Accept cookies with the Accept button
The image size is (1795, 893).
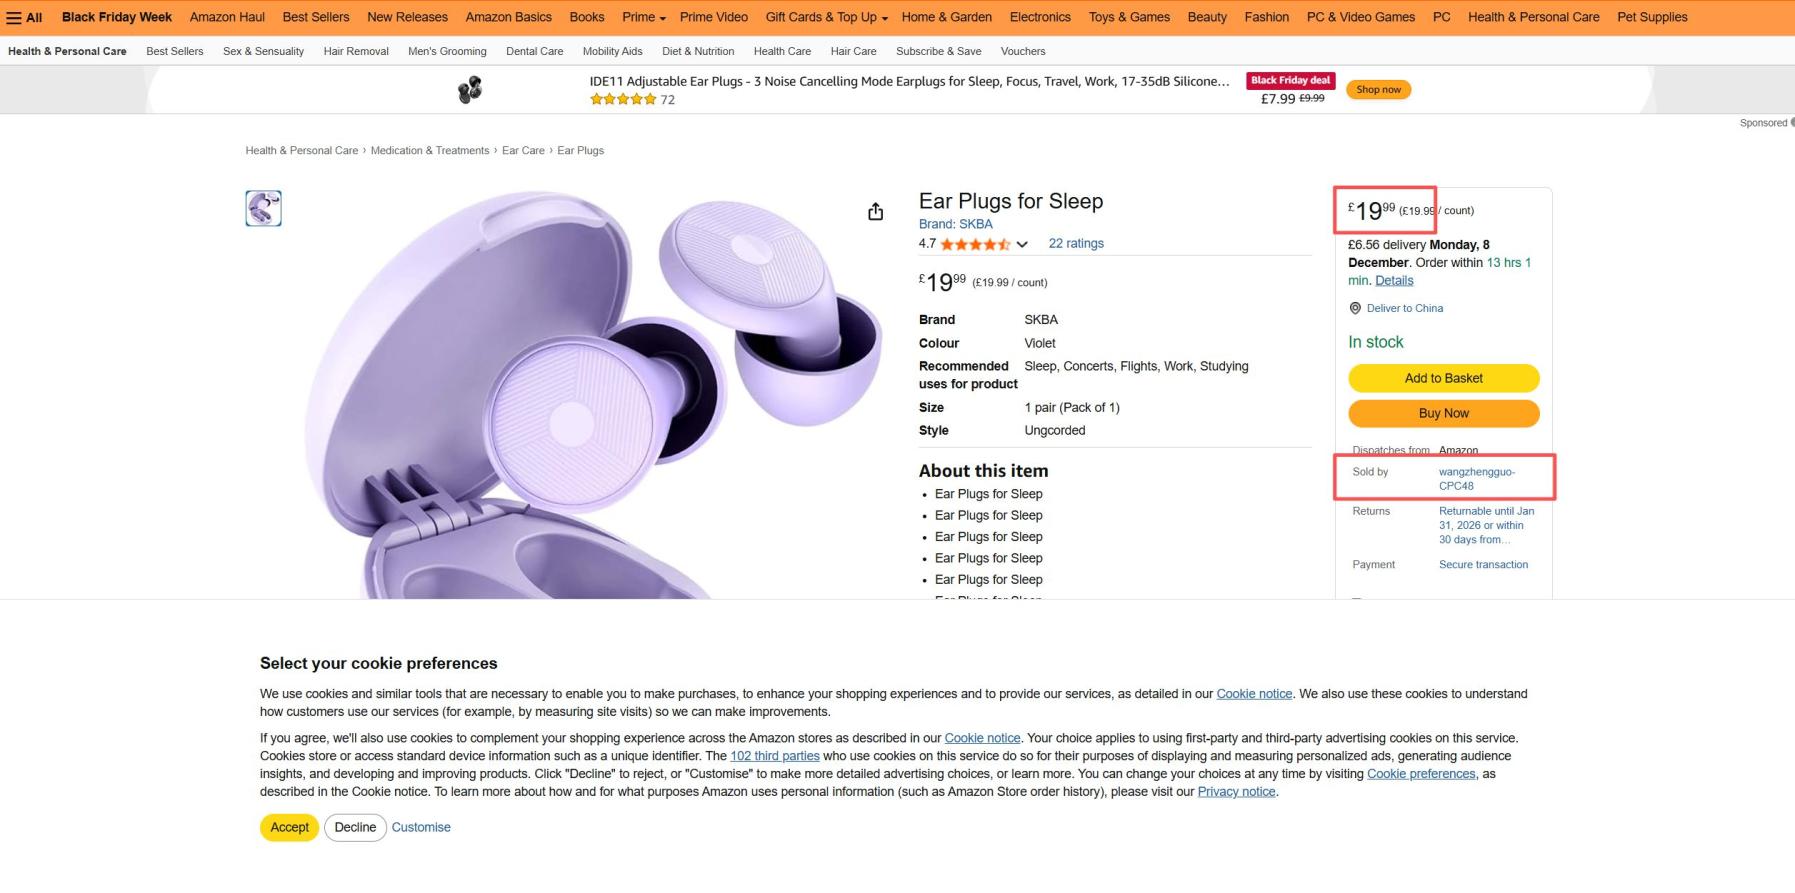click(289, 827)
